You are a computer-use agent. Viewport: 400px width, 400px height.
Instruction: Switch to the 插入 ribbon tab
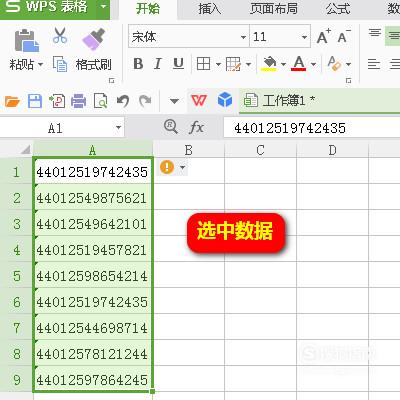[x=210, y=9]
